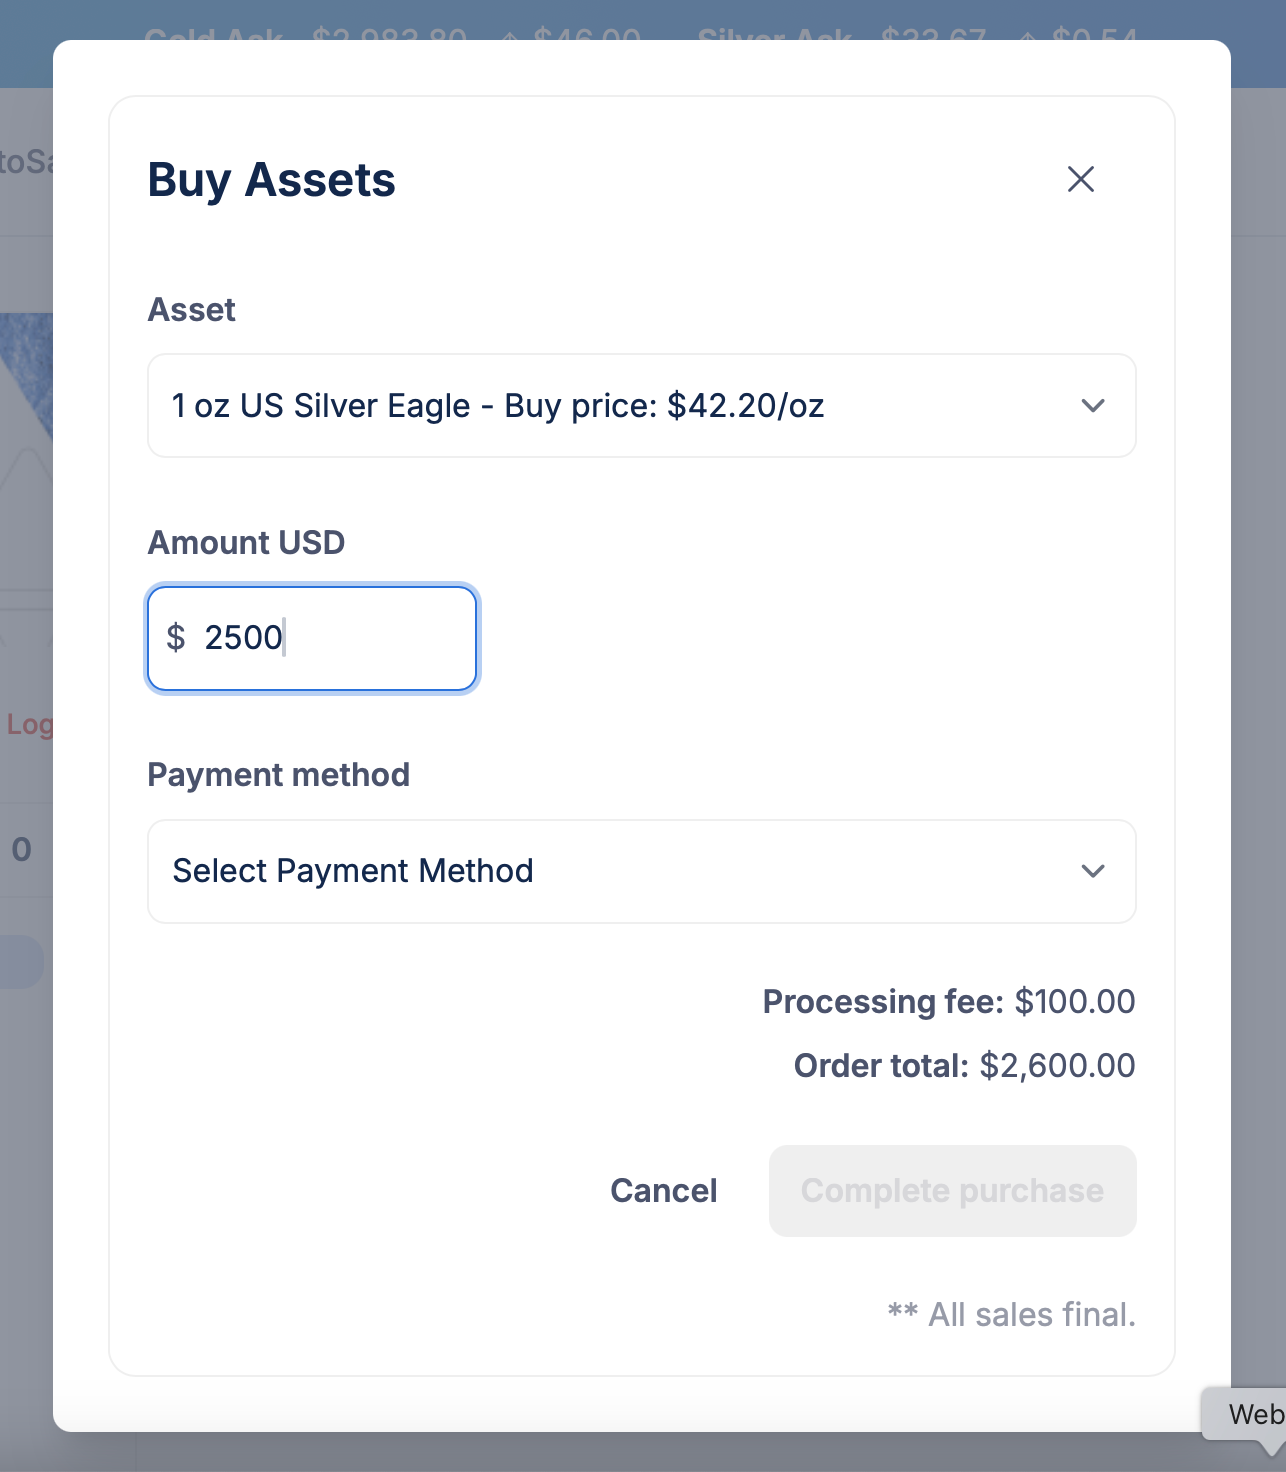Click the Gold Ask price ticker

click(392, 38)
